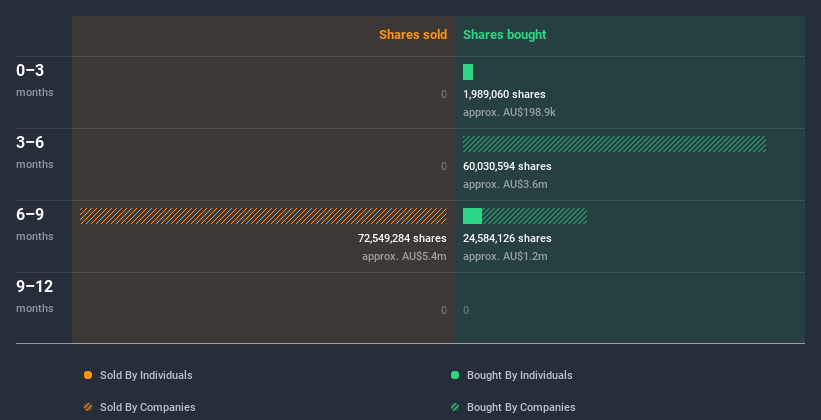Toggle the Bought By Companies legend label

[521, 407]
